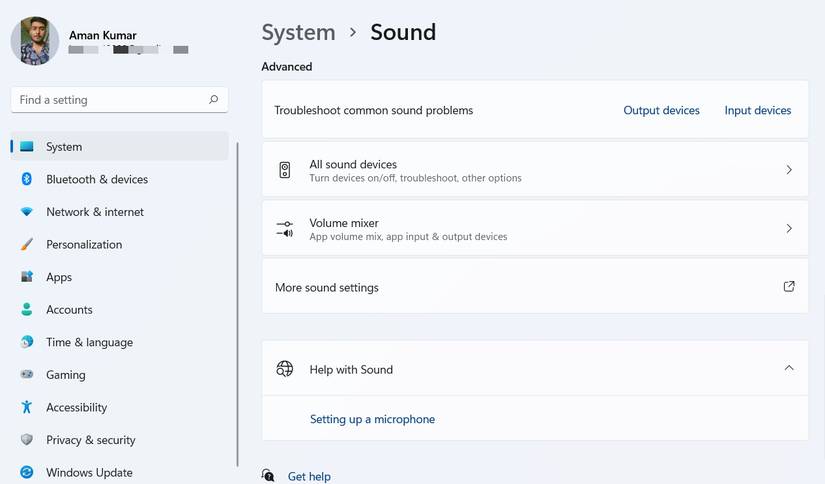Click the Accounts person icon
Viewport: 825px width, 484px height.
(27, 309)
